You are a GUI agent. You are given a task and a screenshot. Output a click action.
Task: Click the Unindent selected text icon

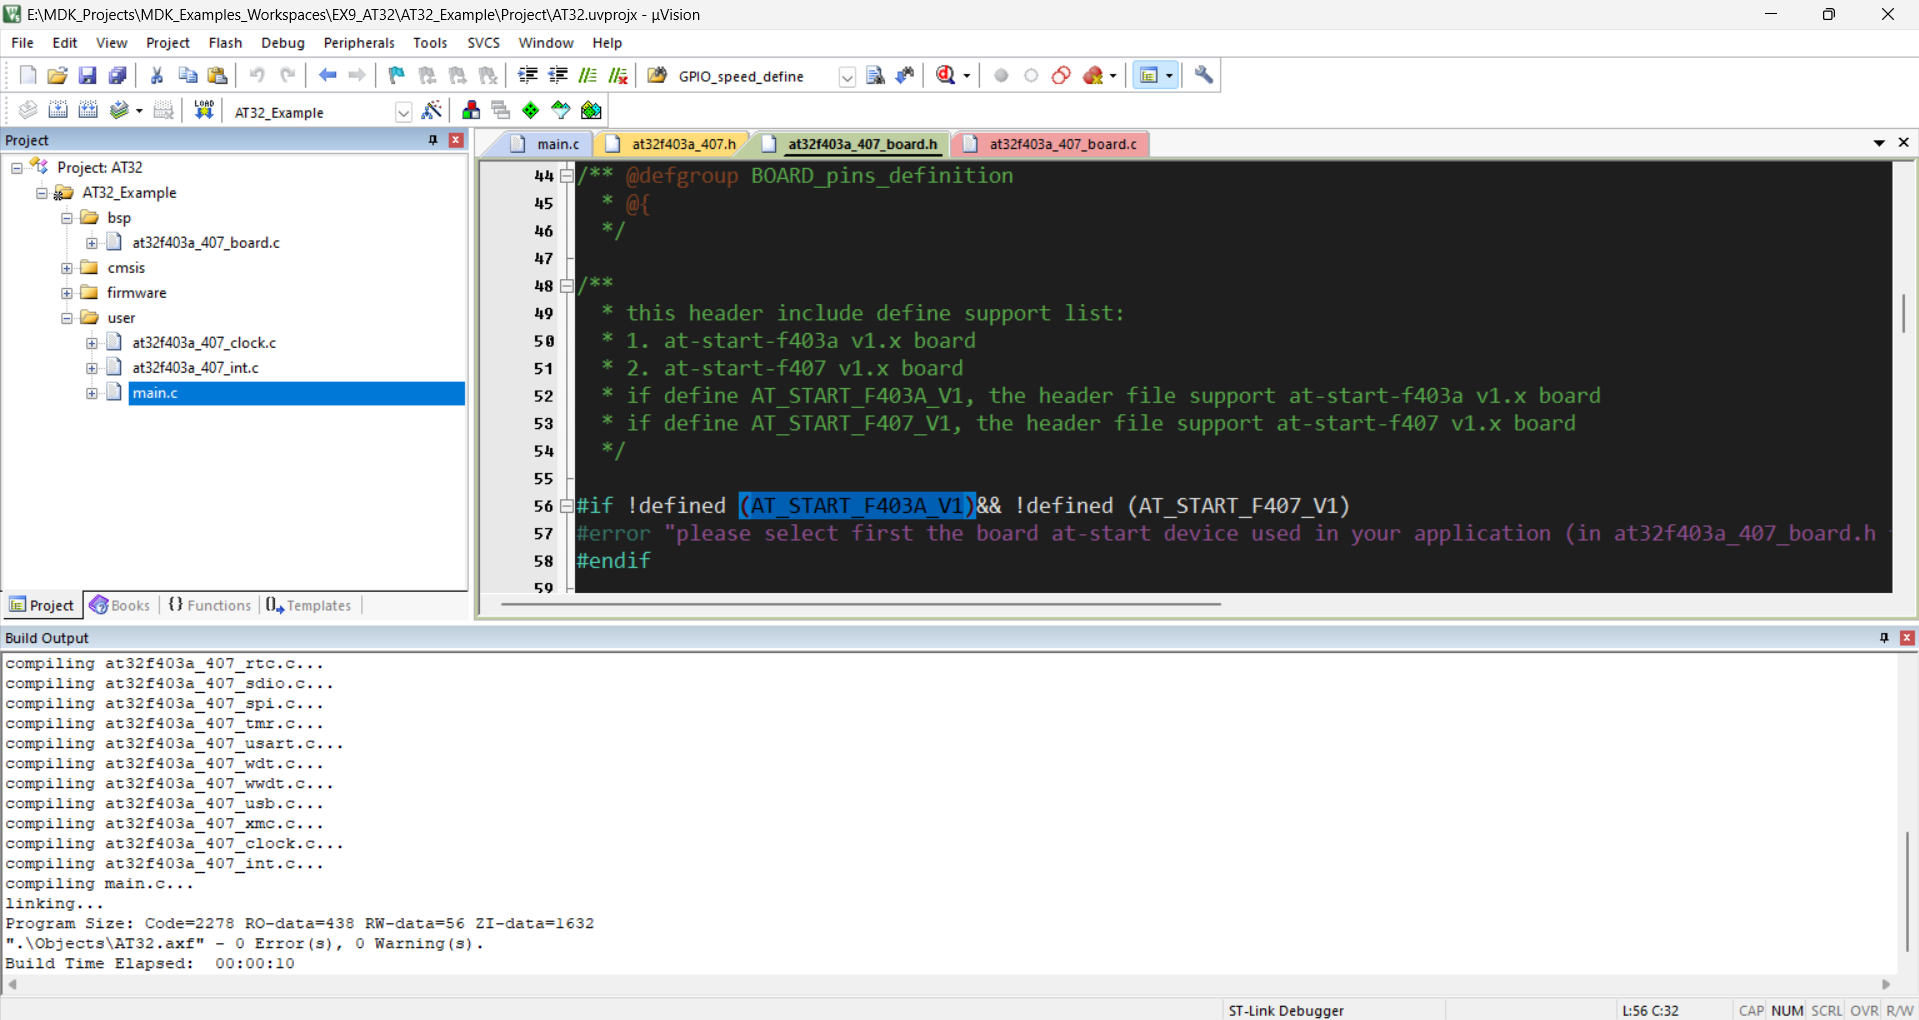558,75
